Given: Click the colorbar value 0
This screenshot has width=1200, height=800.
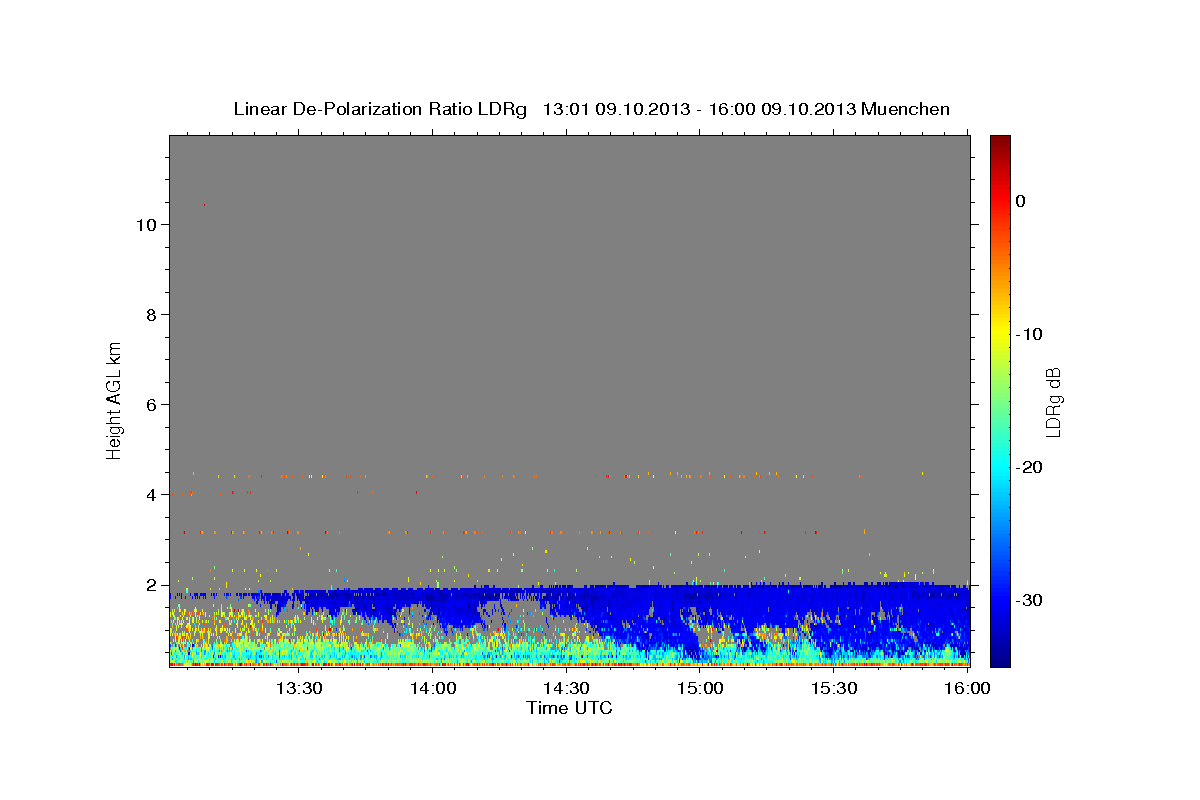Looking at the screenshot, I should tap(1020, 201).
